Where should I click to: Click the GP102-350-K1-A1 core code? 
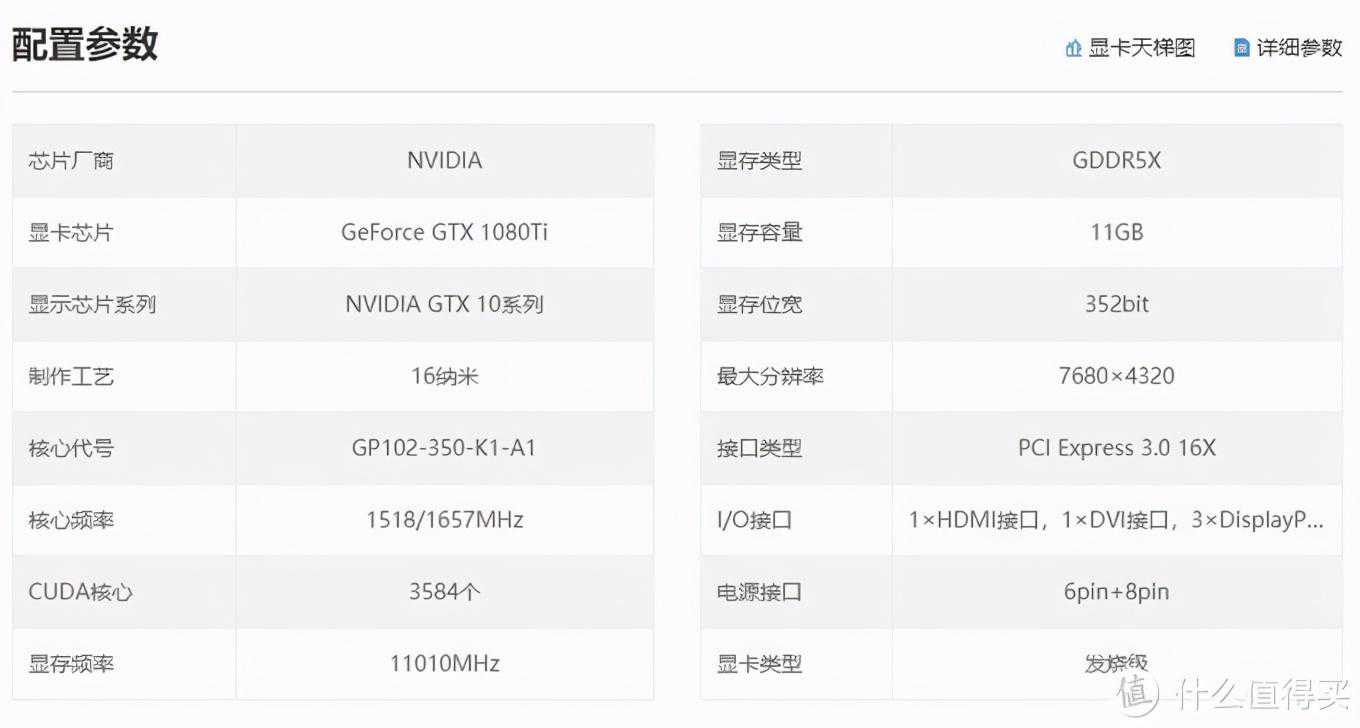coord(444,448)
